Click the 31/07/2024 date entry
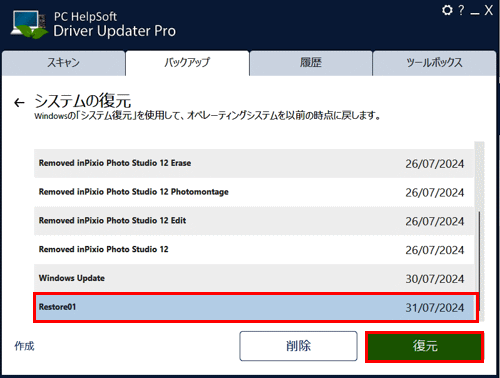The image size is (500, 378). click(434, 308)
